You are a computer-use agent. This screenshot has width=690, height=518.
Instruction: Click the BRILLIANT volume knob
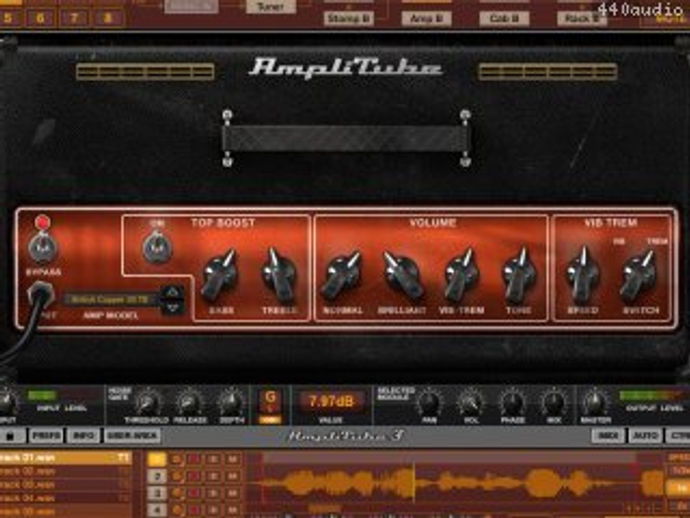coord(402,276)
